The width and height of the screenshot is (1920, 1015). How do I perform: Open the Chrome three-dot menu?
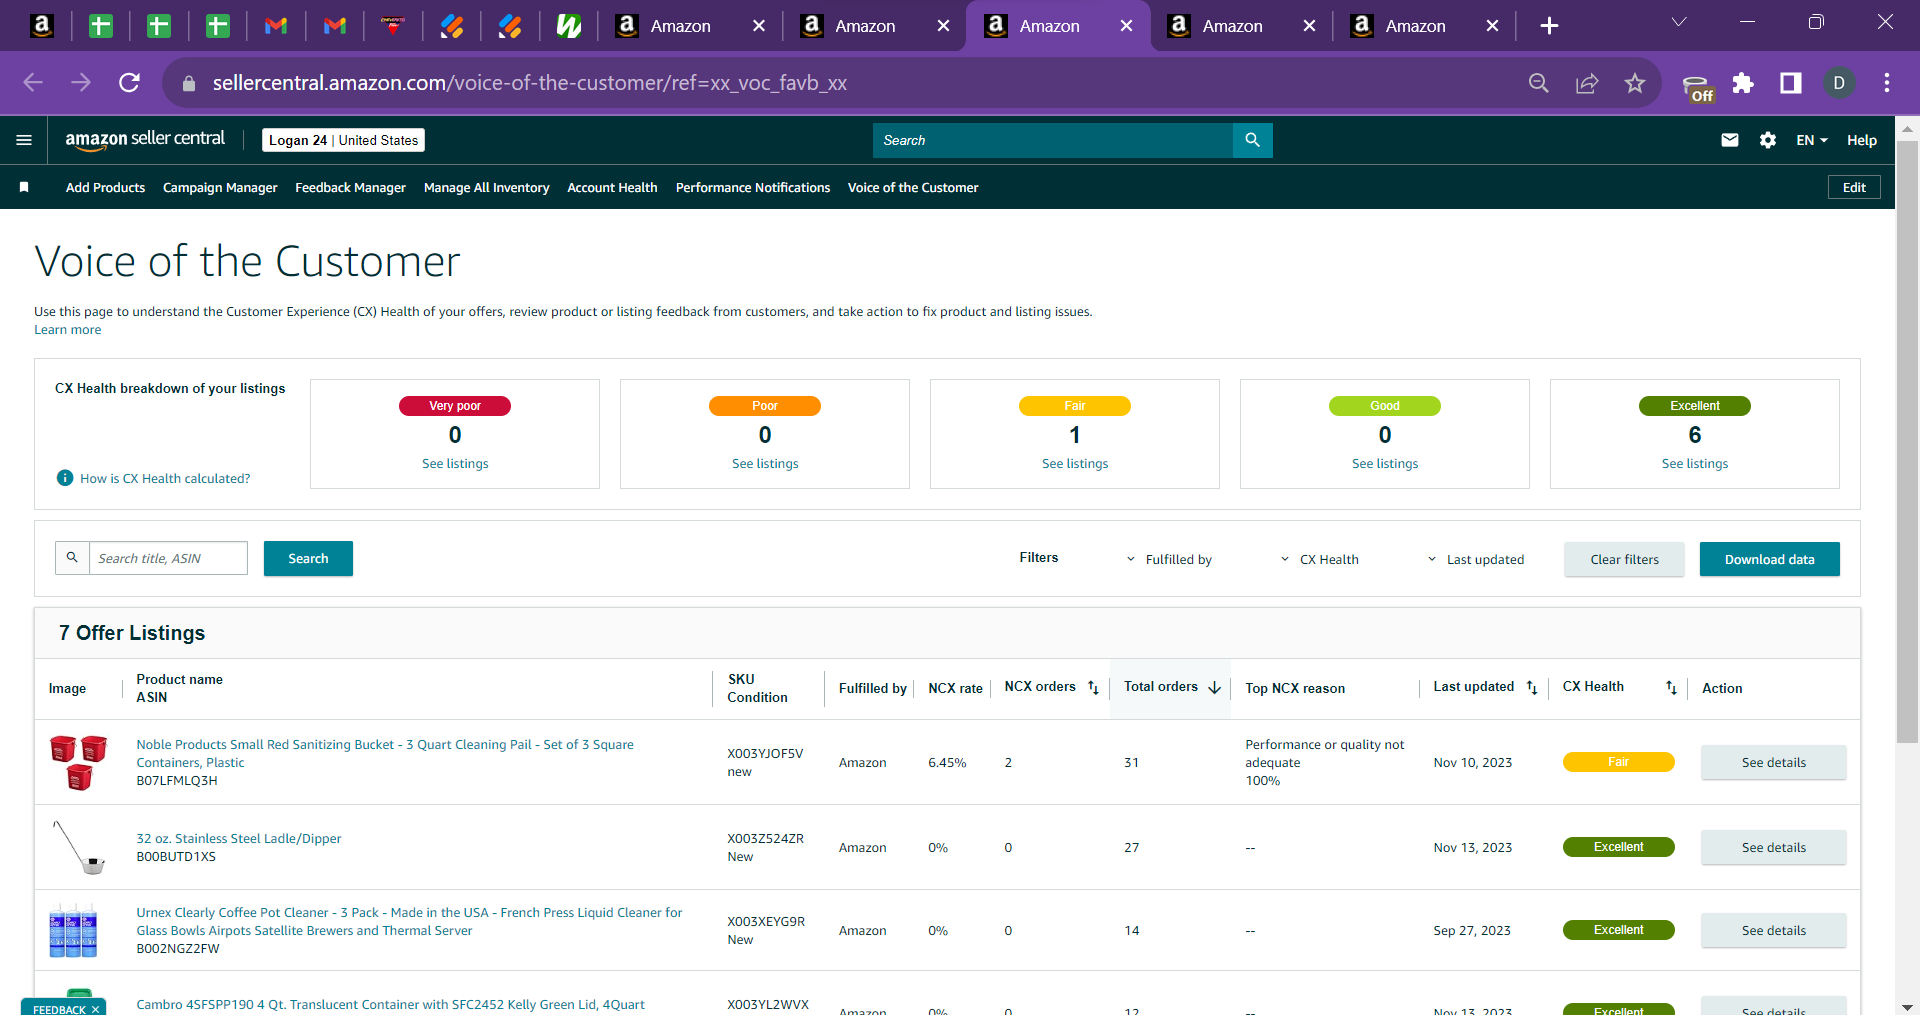click(x=1887, y=83)
